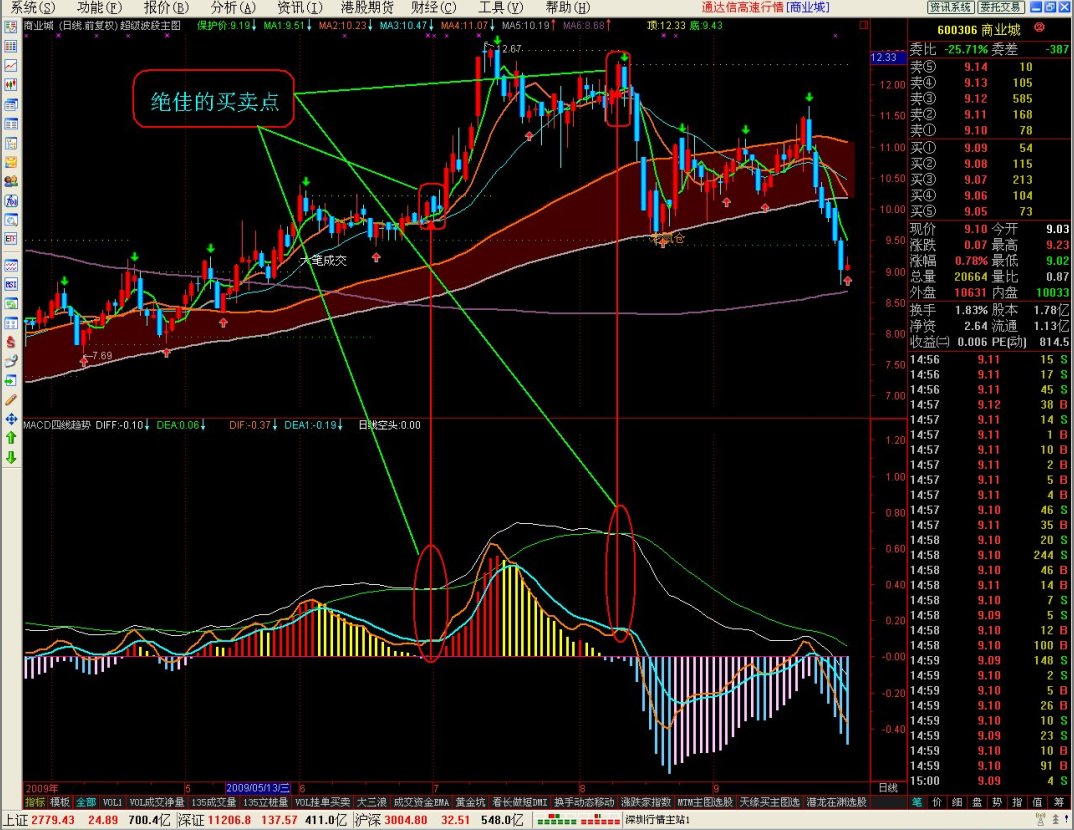Switch to VOL1 indicator tab
Screen dimensions: 1074x830
[112, 802]
